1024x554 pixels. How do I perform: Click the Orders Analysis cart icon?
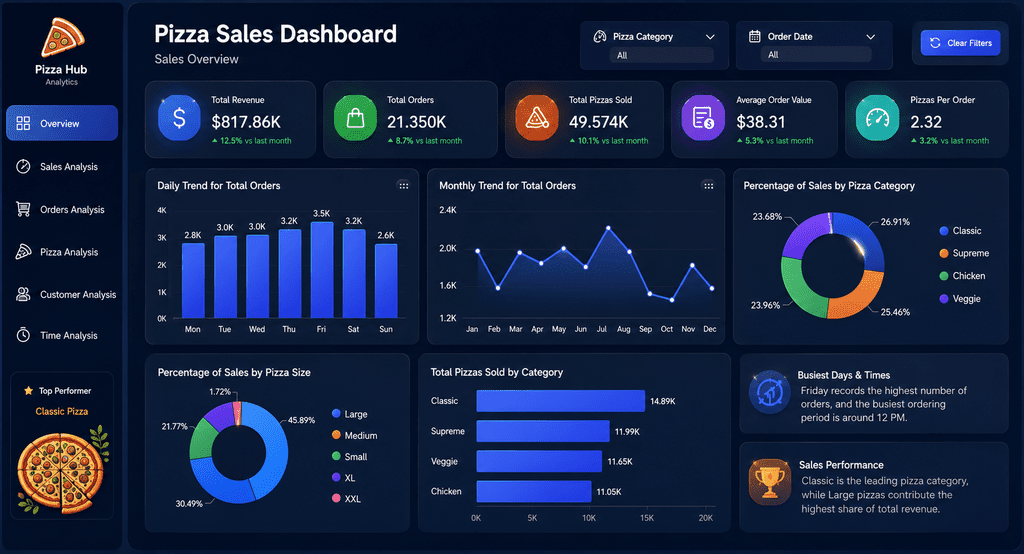[x=23, y=209]
